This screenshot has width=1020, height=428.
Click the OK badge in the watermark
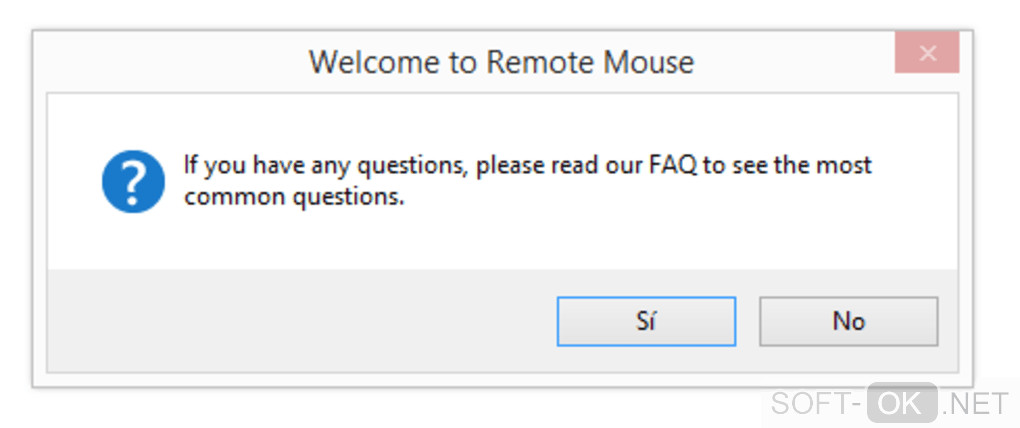901,403
